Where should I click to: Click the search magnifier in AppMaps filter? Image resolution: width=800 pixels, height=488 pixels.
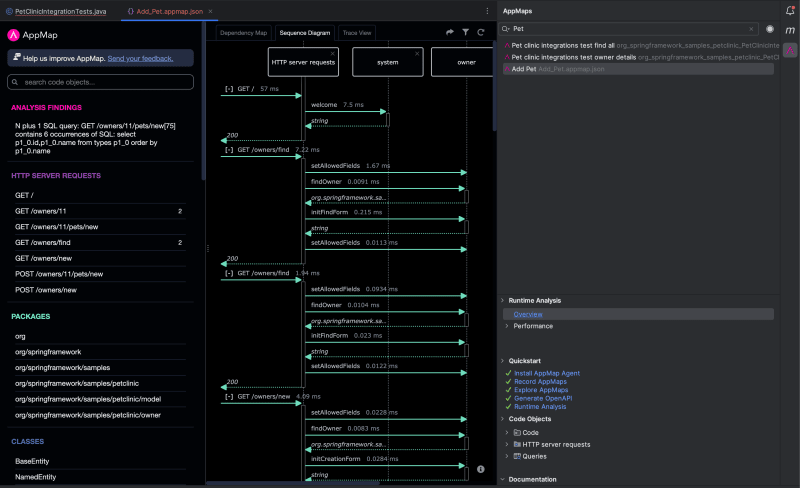click(506, 29)
